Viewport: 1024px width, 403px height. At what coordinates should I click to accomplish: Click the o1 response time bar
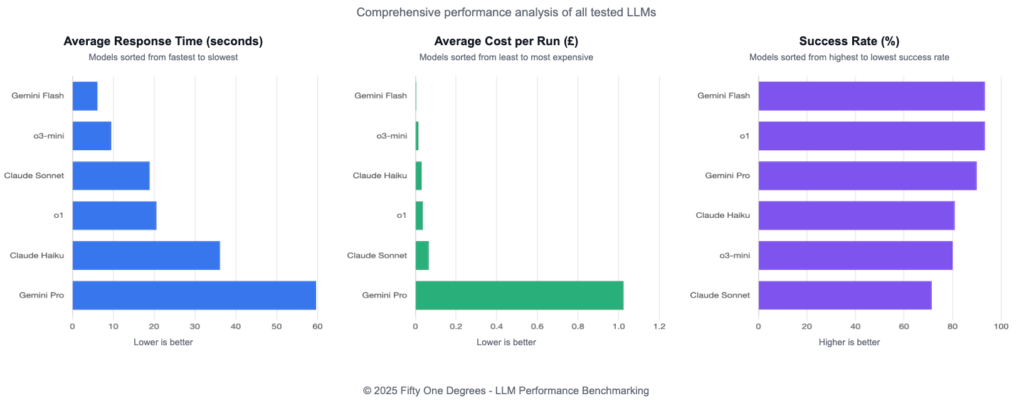click(114, 216)
